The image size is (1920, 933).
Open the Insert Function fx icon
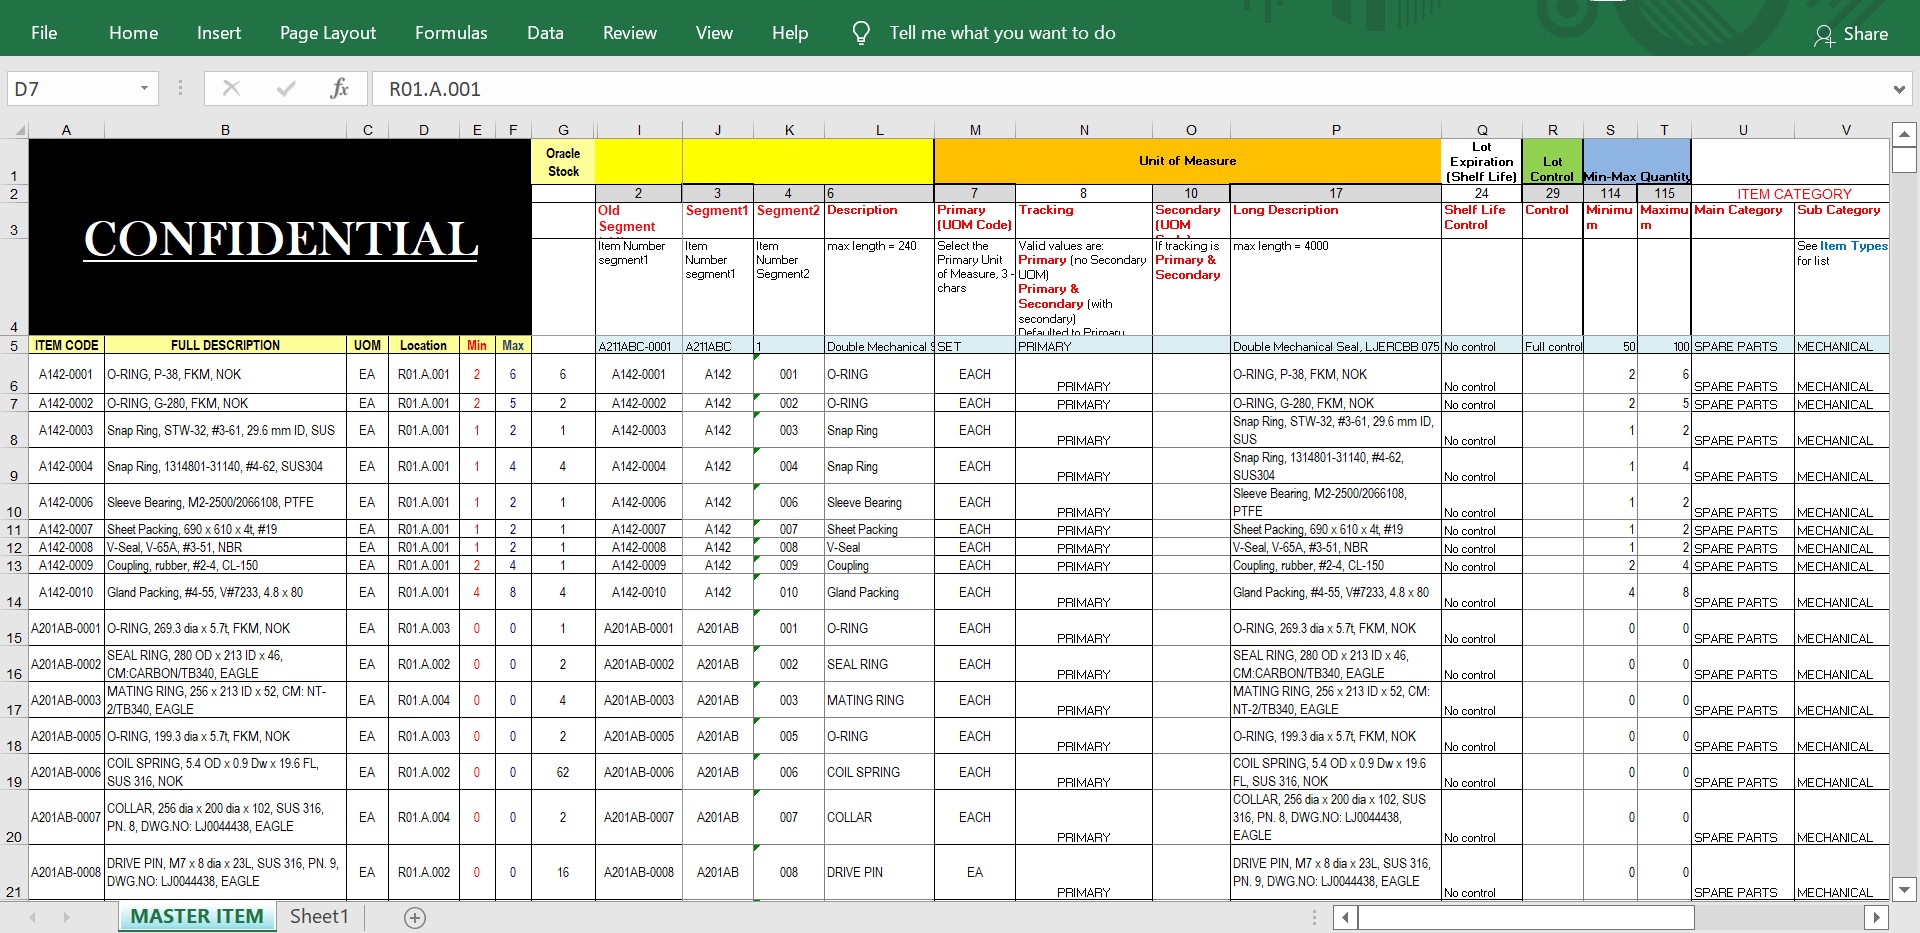(x=339, y=89)
